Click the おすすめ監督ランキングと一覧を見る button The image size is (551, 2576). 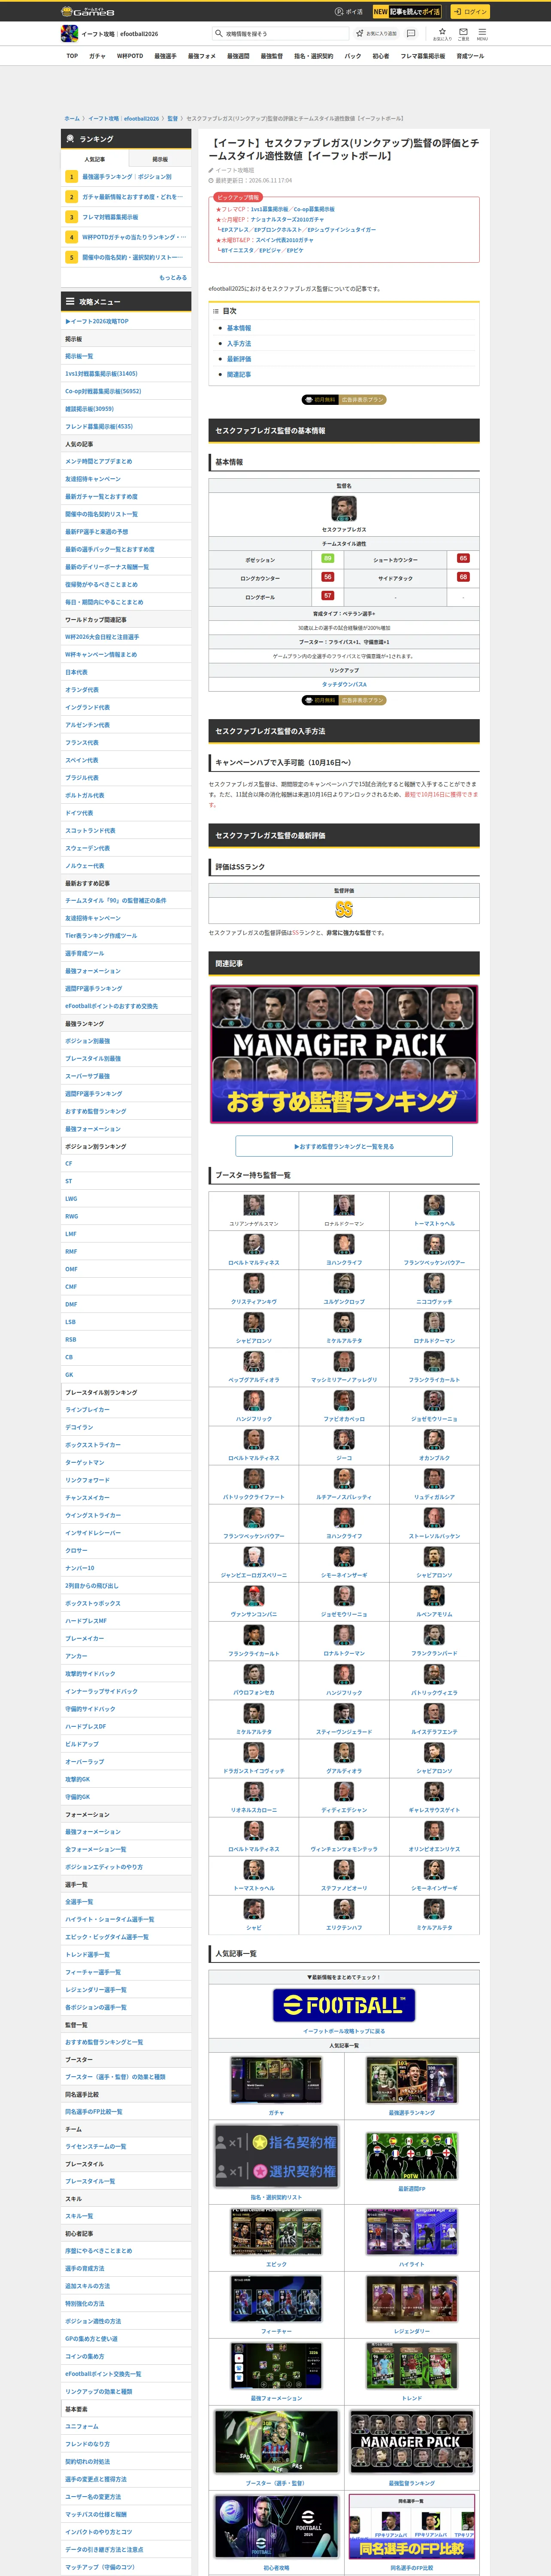tap(344, 1146)
